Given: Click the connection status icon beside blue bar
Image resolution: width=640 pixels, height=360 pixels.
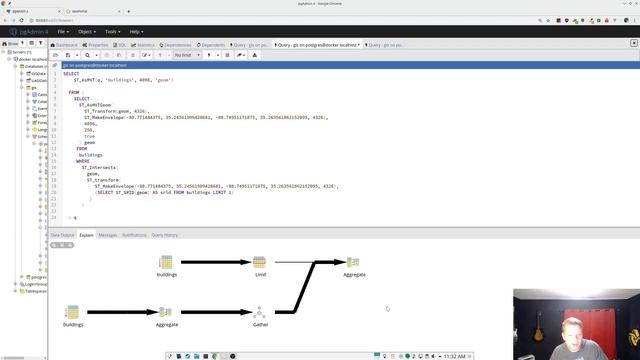Looking at the screenshot, I should coord(55,65).
